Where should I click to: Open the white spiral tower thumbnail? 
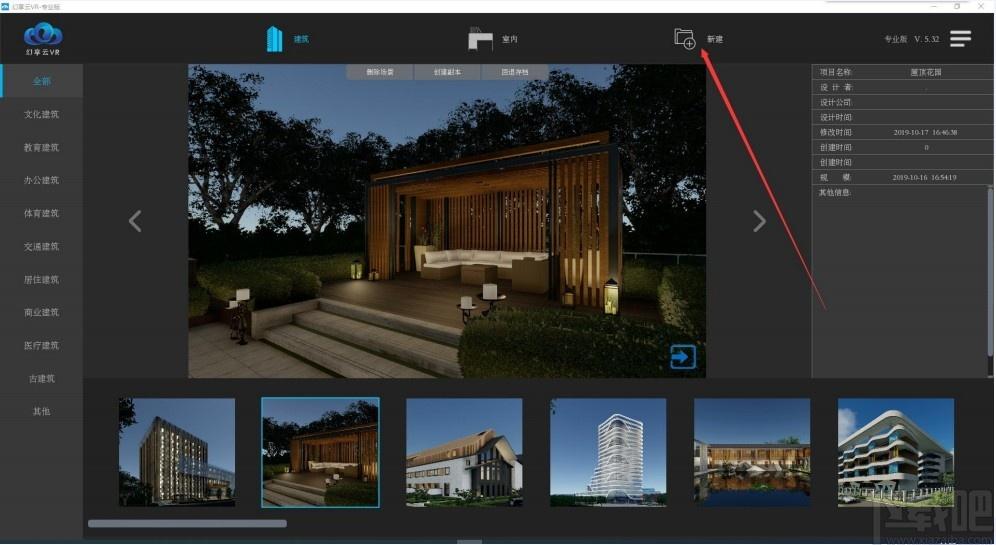[x=608, y=452]
